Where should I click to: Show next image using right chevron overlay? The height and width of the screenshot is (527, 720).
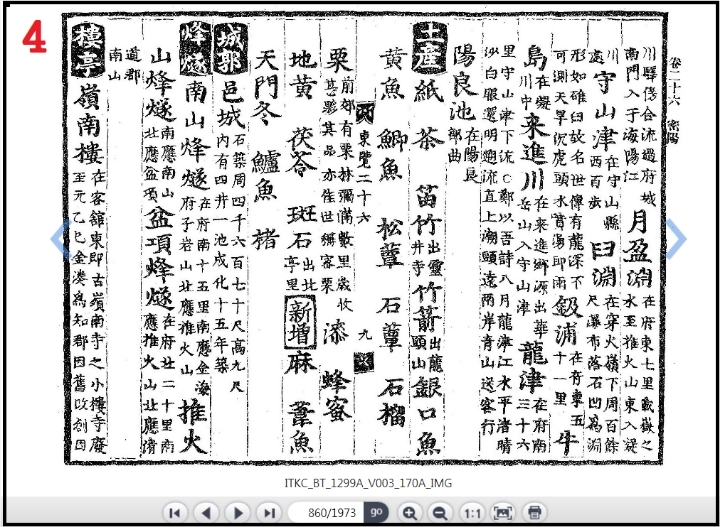[676, 238]
